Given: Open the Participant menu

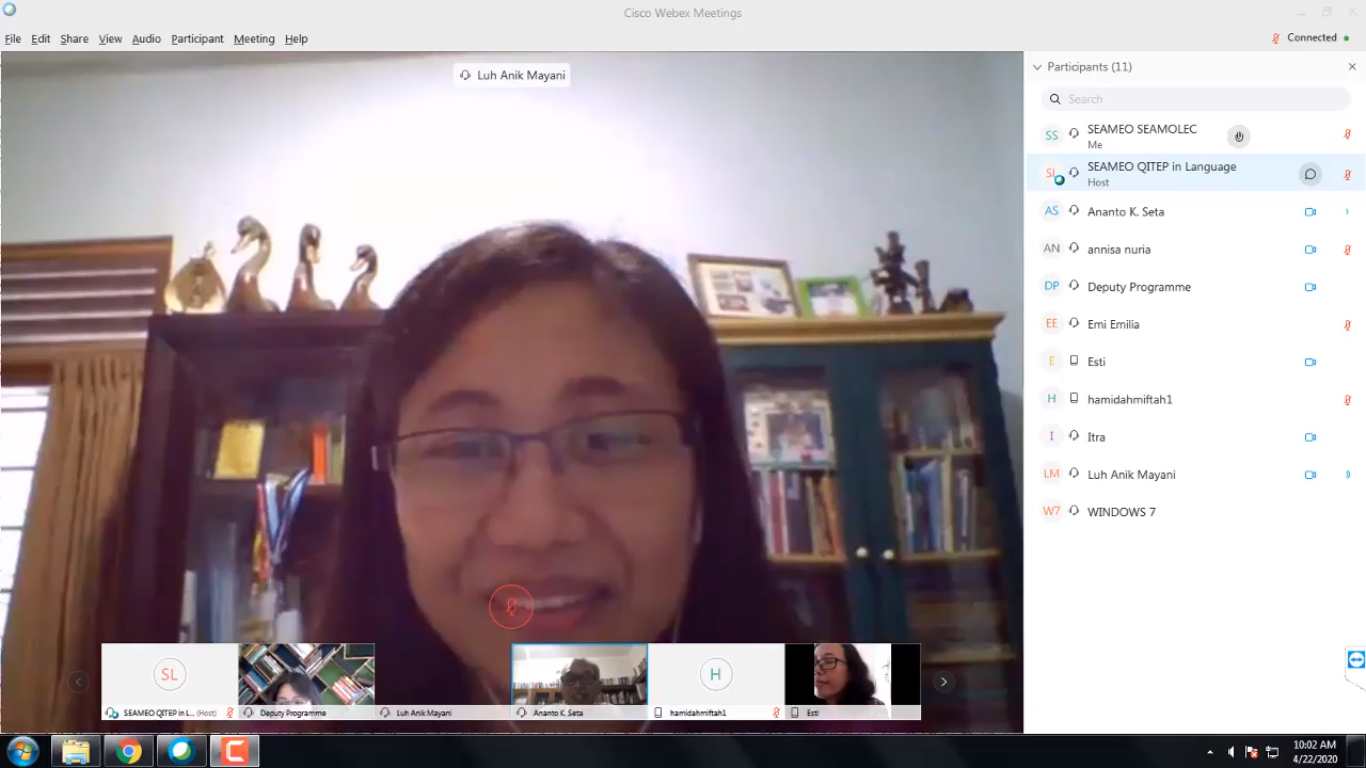Looking at the screenshot, I should [x=197, y=39].
